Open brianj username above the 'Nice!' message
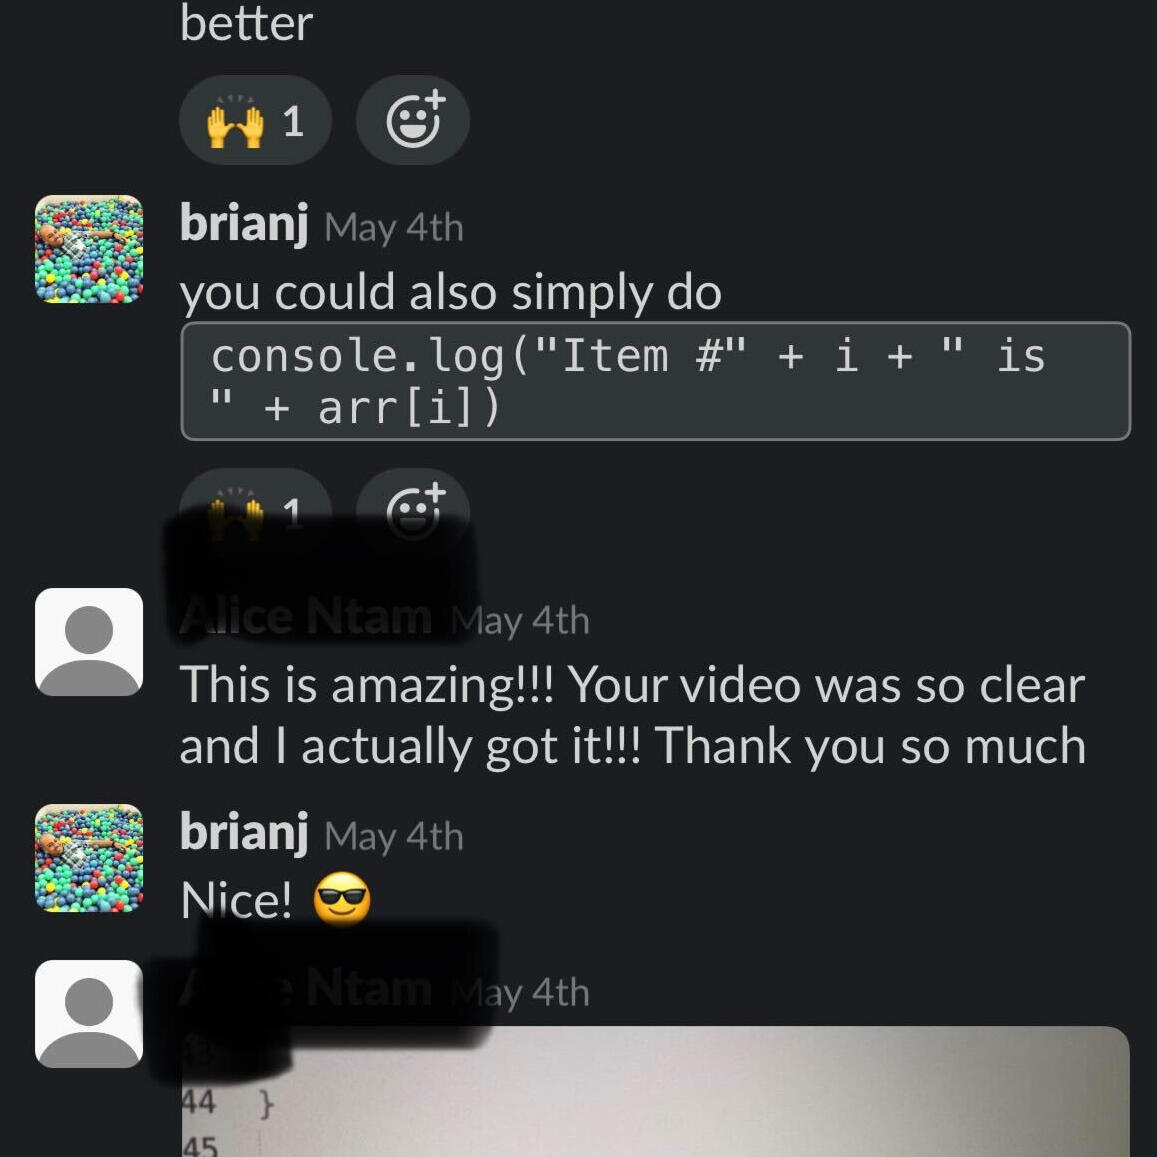The width and height of the screenshot is (1157, 1157). pyautogui.click(x=244, y=832)
